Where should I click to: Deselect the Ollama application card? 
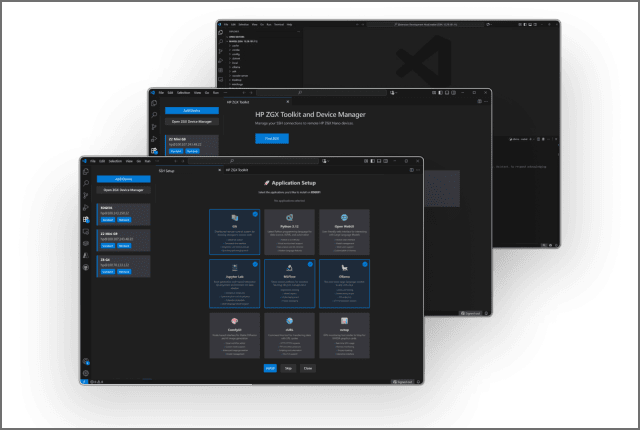pos(343,282)
